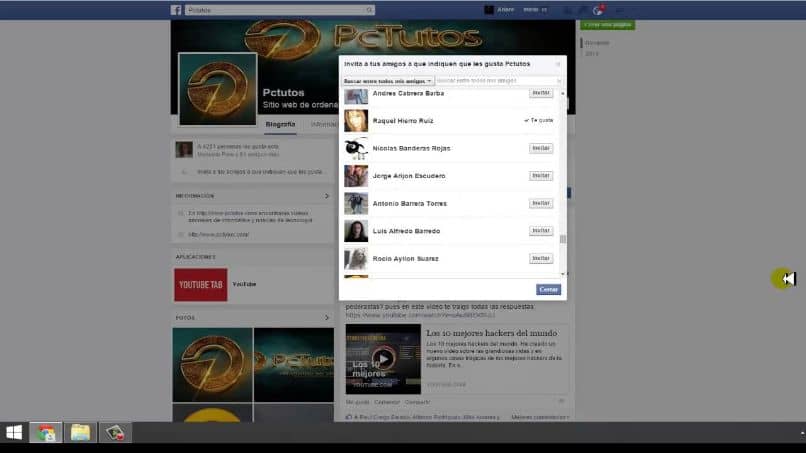Invite Jorge Arijon Escudero
This screenshot has width=806, height=453.
pos(541,176)
